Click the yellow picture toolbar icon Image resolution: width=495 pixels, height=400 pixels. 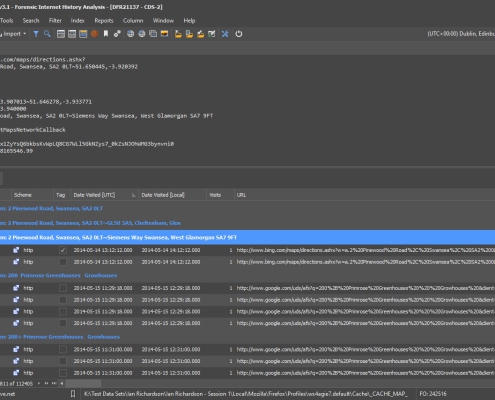[x=164, y=34]
